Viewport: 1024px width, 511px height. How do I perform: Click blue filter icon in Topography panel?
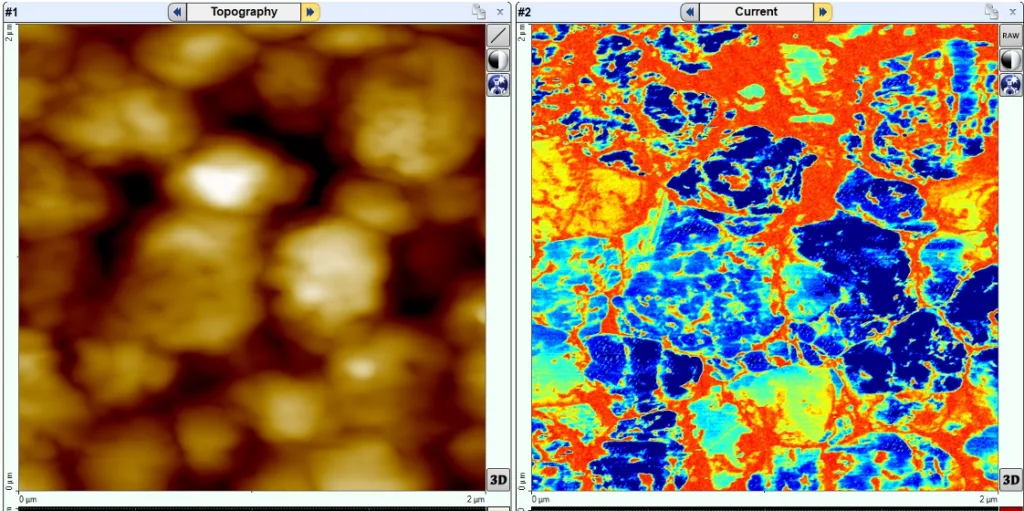498,85
